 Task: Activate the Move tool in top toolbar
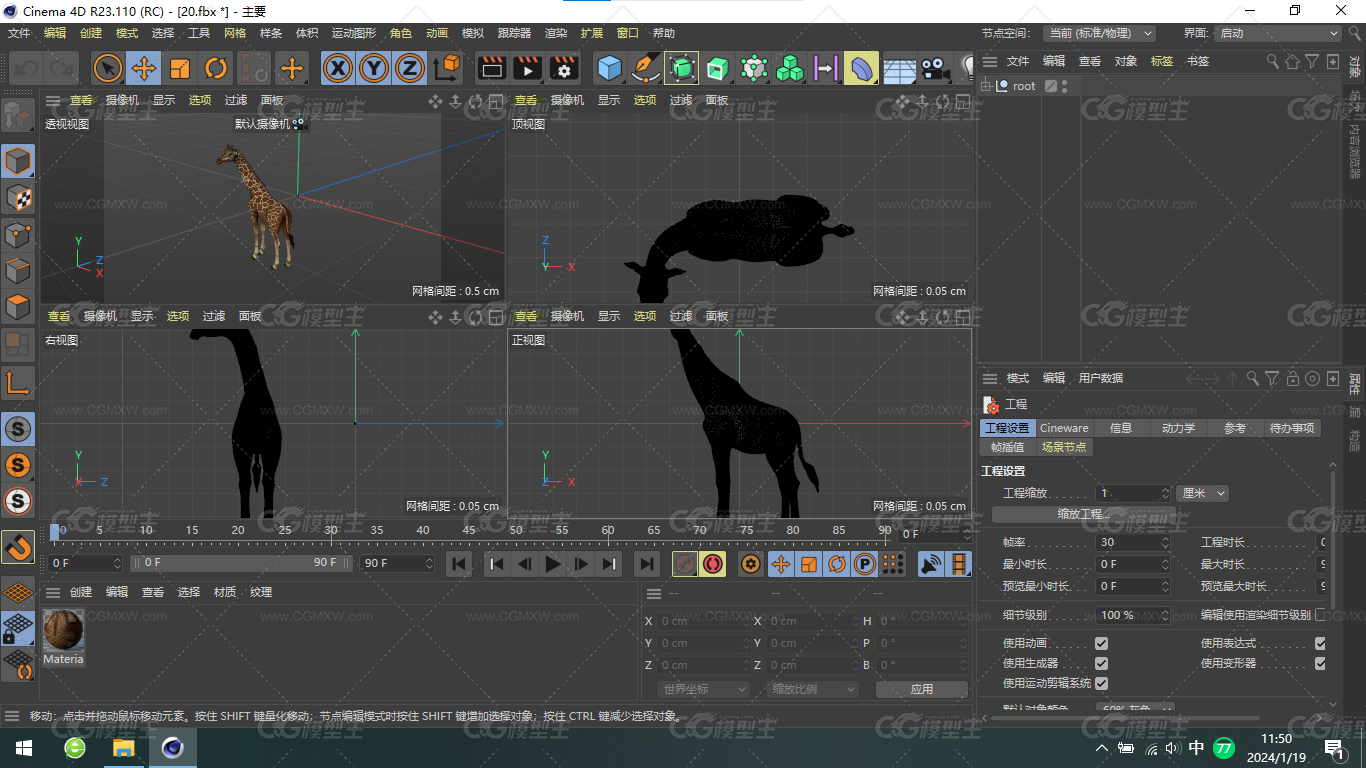pos(144,68)
